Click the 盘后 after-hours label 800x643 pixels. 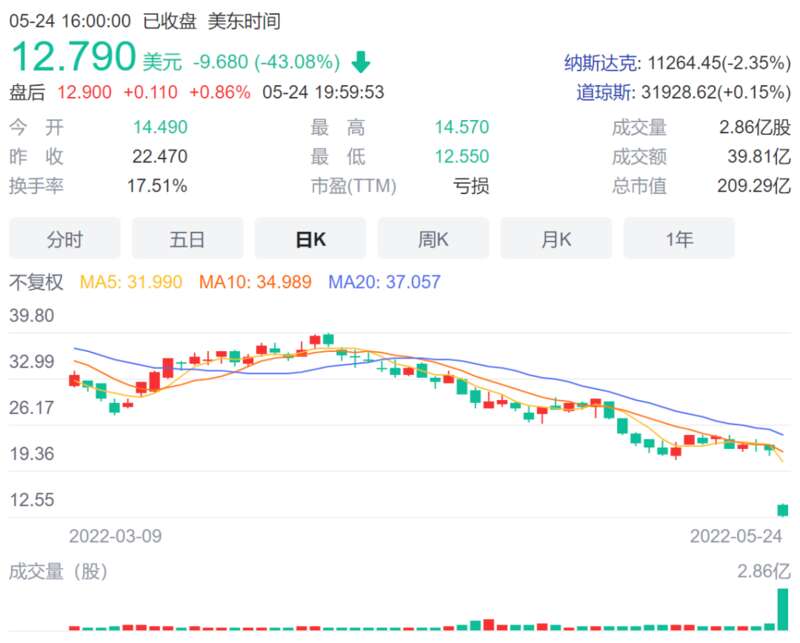pos(27,92)
